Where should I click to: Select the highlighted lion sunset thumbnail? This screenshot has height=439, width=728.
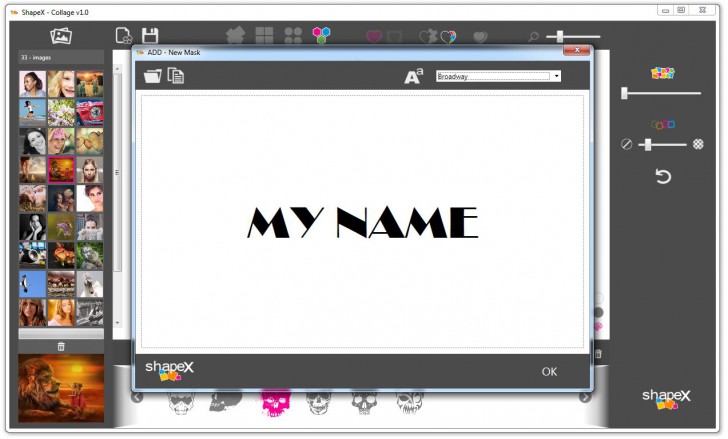point(61,170)
